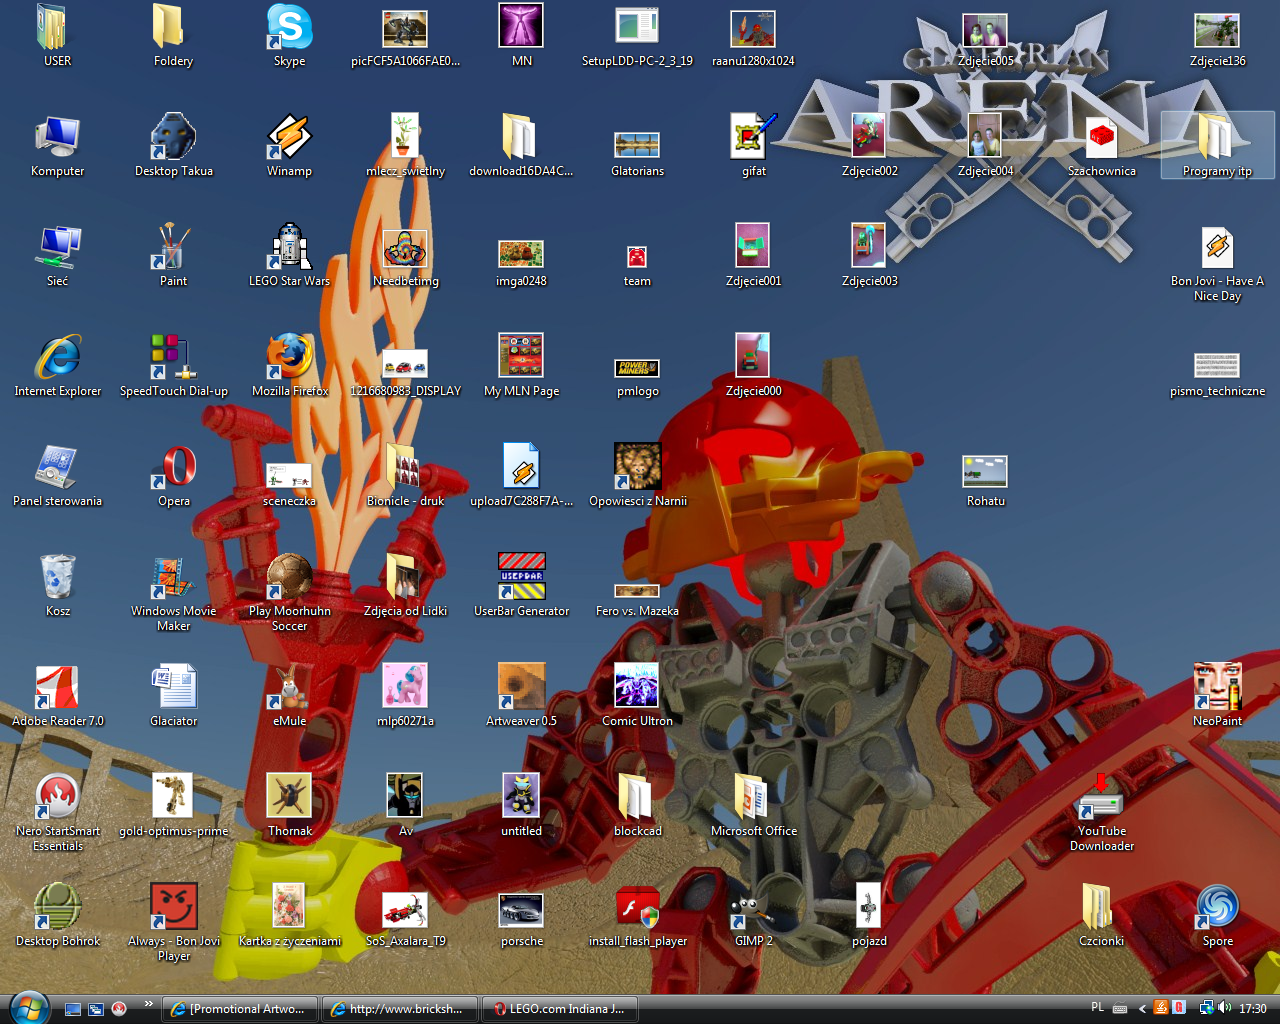Image resolution: width=1280 pixels, height=1024 pixels.
Task: Click Switch between windows in Quick Launch
Action: (96, 1009)
